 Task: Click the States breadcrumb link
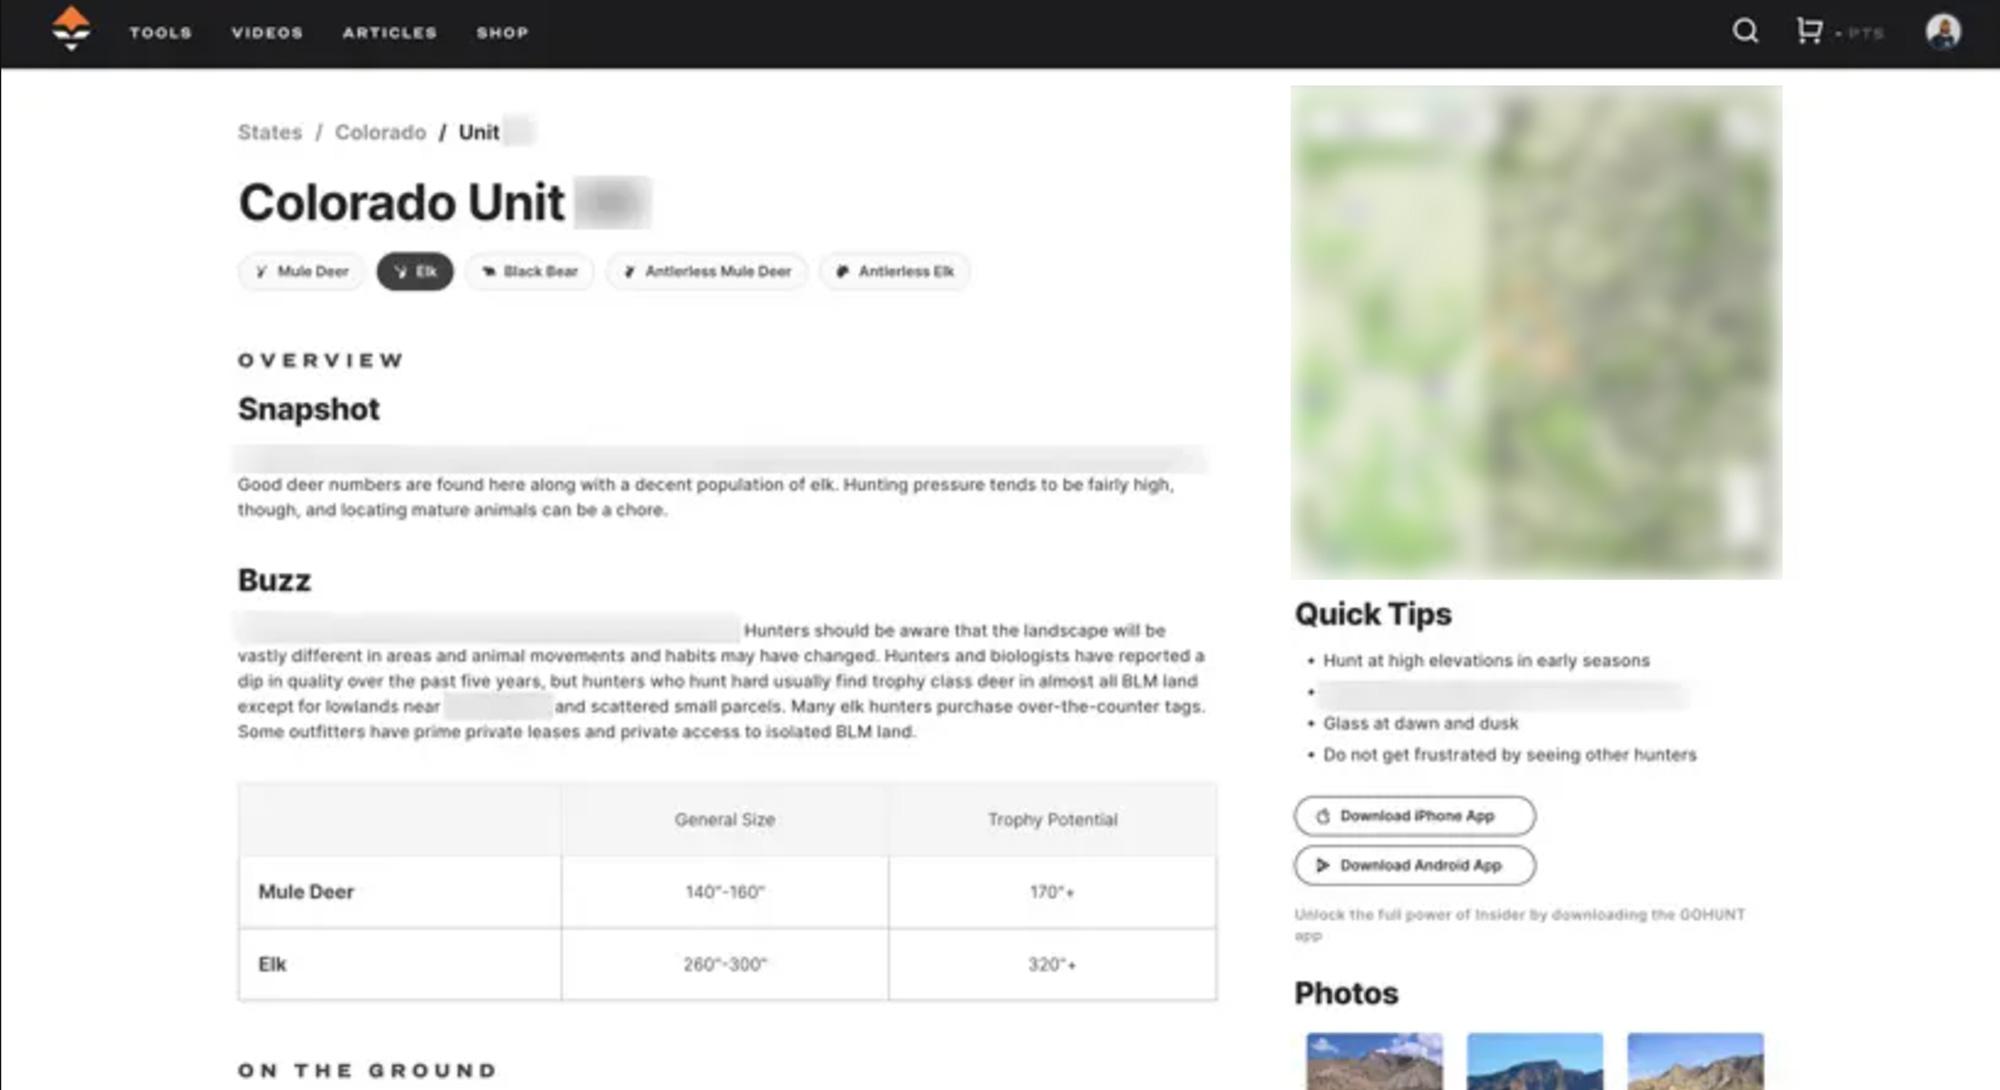tap(269, 131)
